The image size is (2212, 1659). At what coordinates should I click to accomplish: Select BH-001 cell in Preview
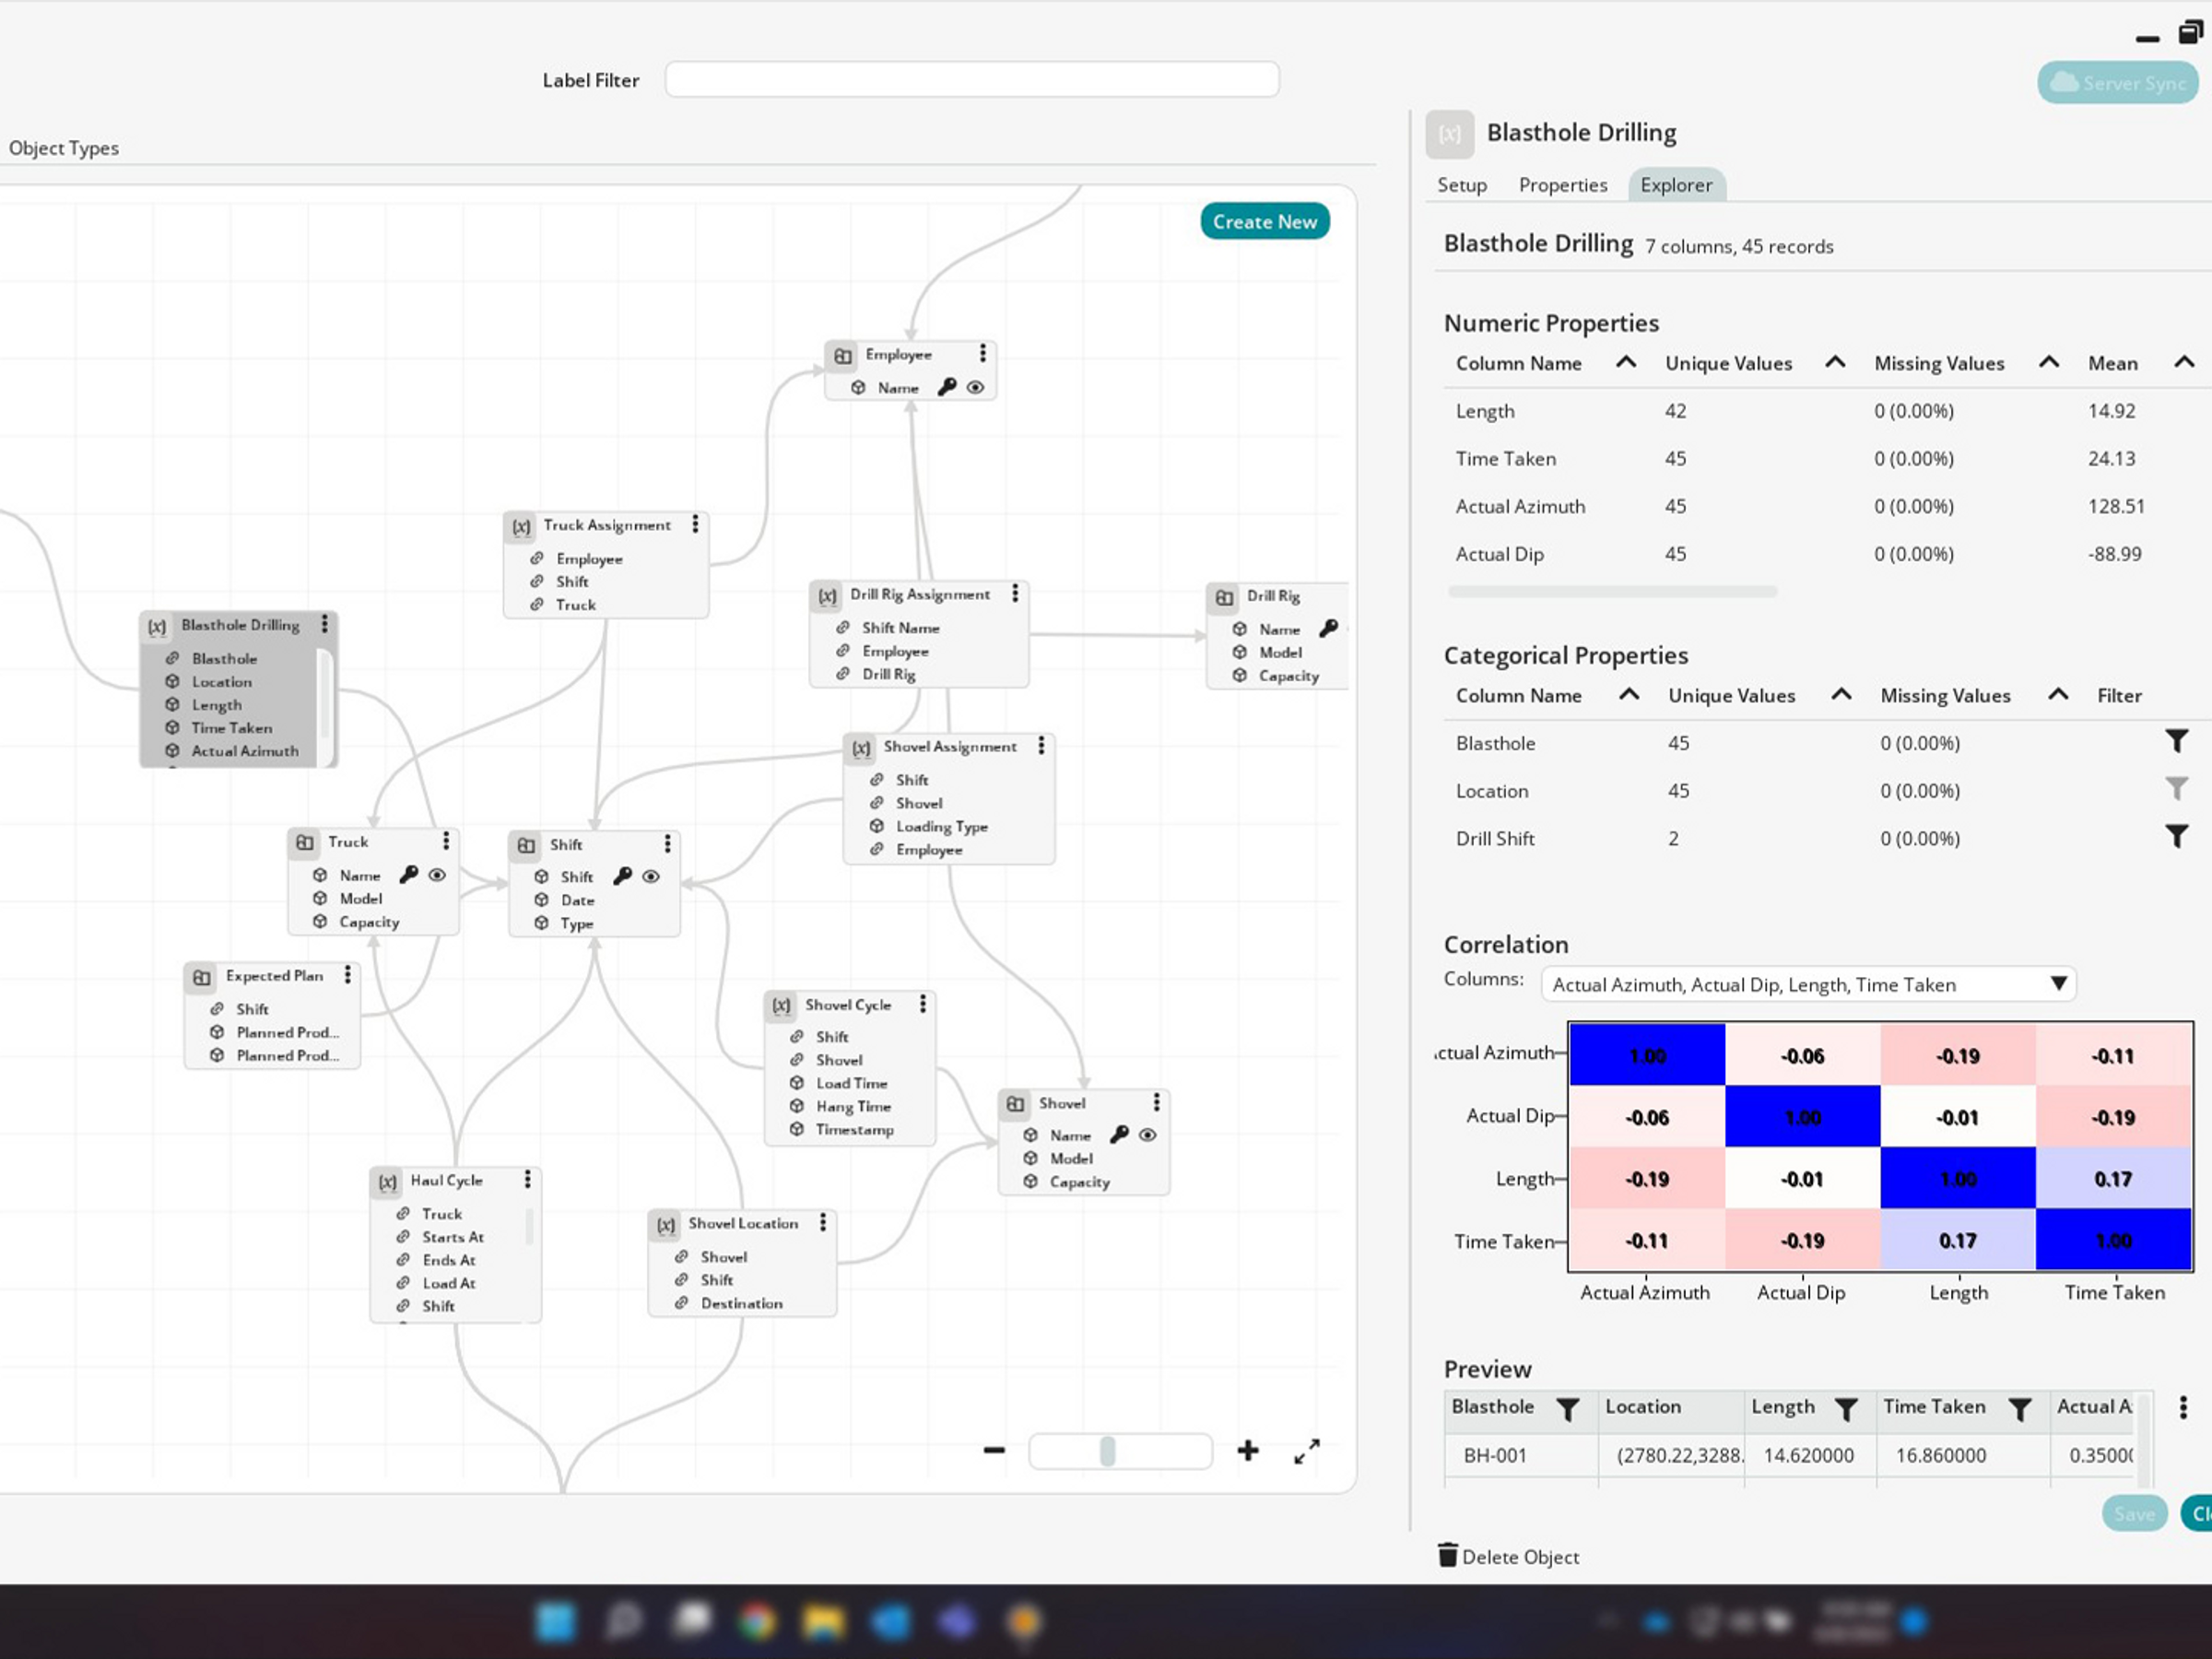[1520, 1455]
